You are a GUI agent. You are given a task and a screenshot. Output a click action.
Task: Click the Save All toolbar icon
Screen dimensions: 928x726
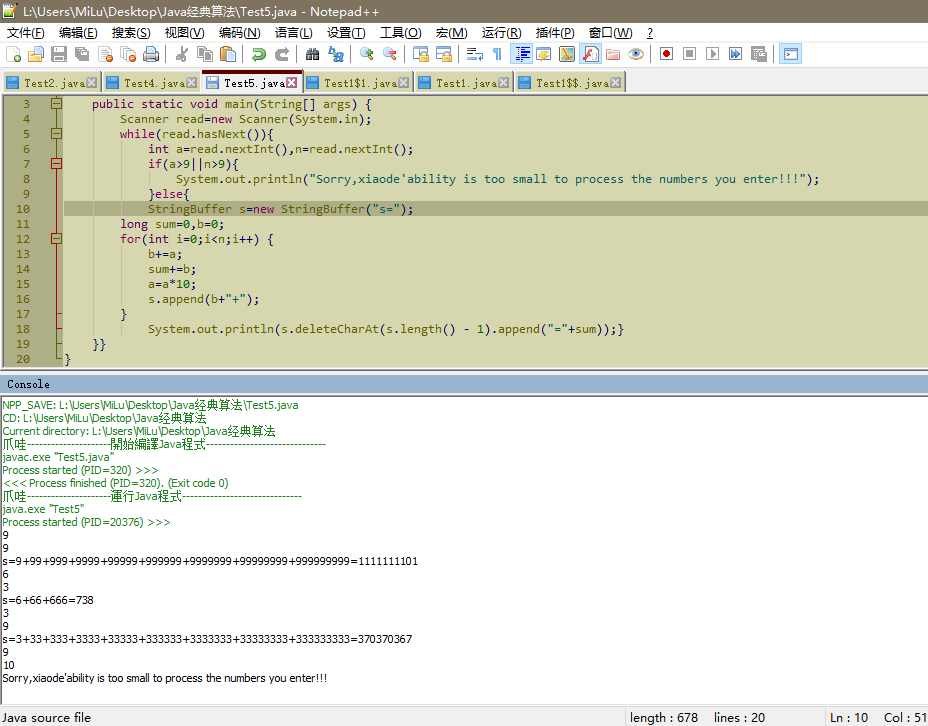click(x=82, y=54)
